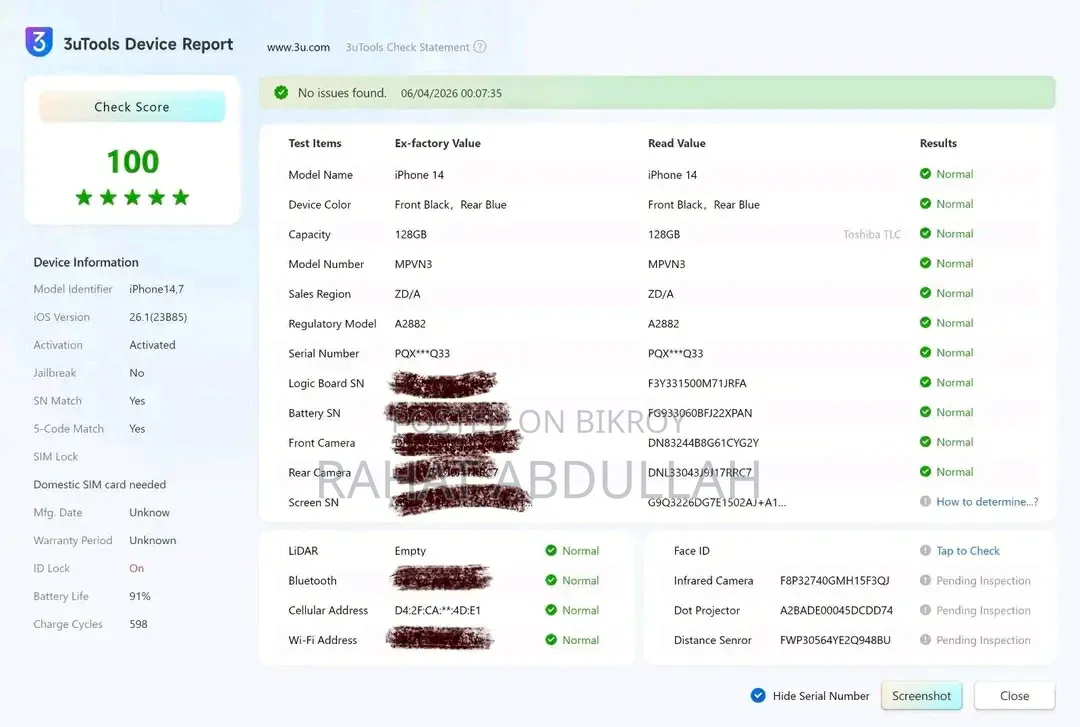Open the www.3u.com link

pyautogui.click(x=298, y=47)
